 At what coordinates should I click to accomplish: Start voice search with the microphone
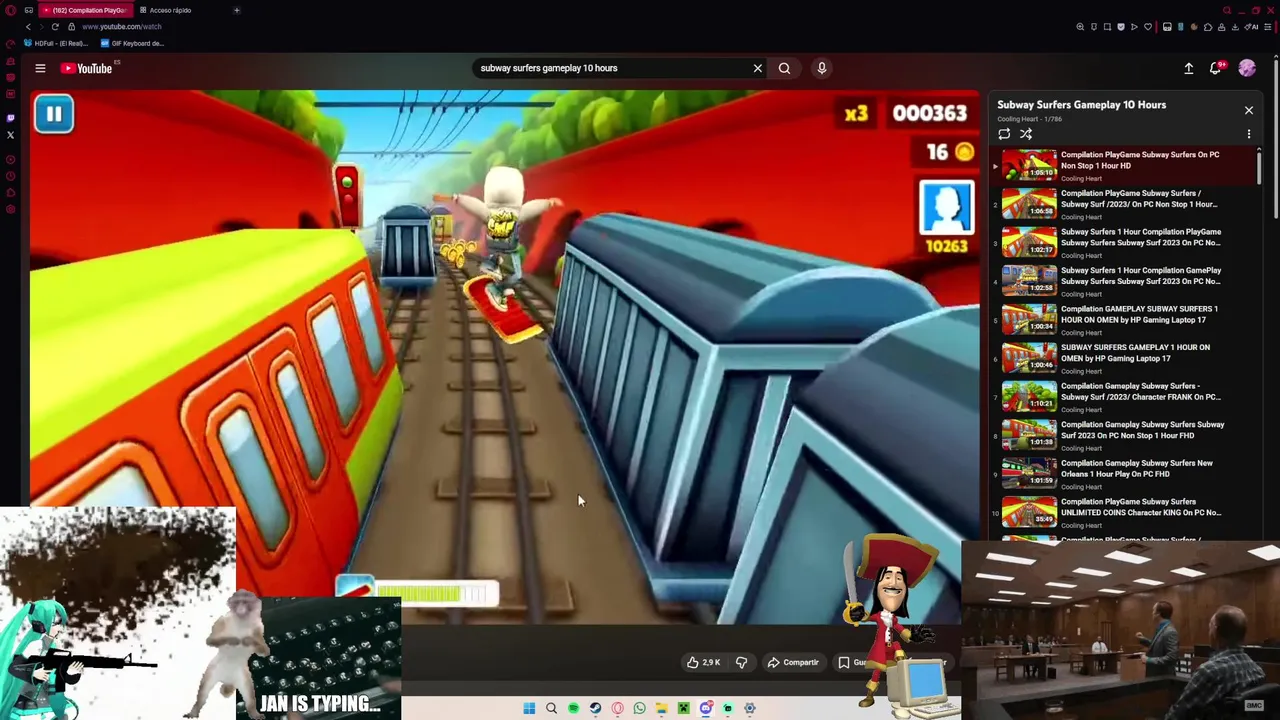(822, 68)
